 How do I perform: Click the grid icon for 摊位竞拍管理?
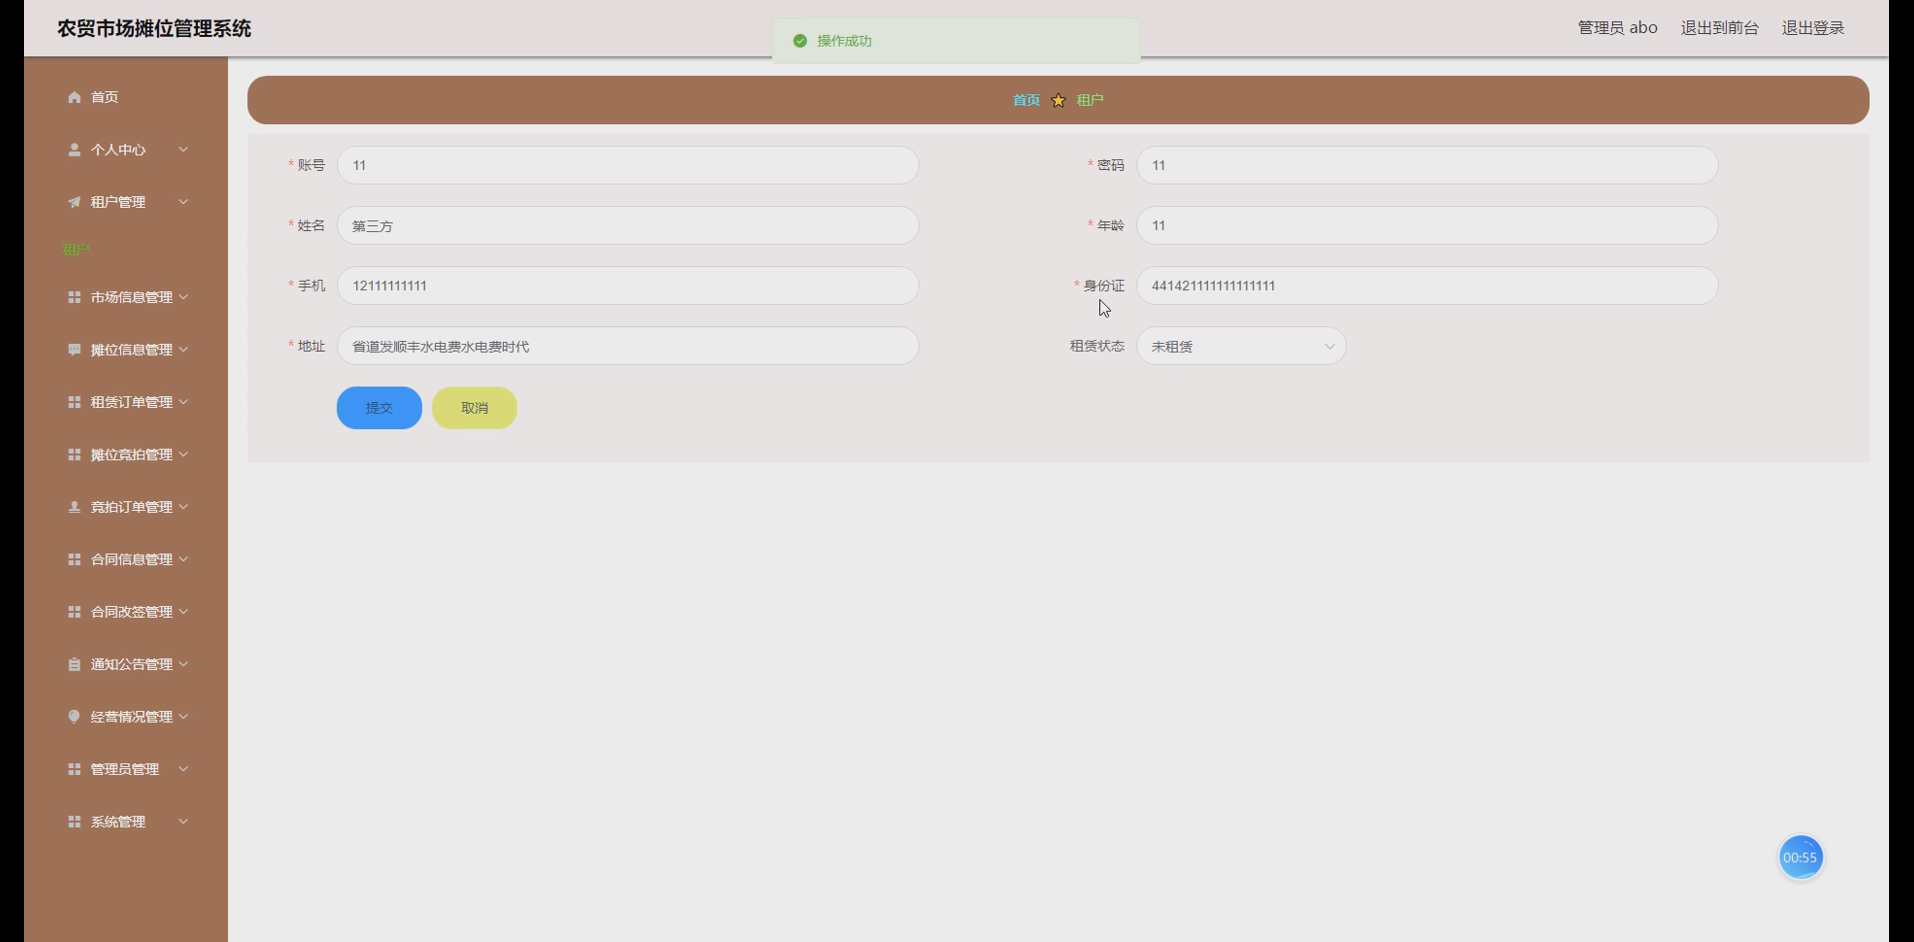tap(74, 454)
